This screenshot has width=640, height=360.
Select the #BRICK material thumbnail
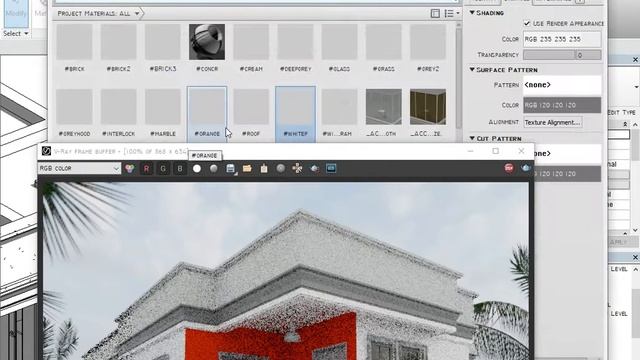click(x=74, y=42)
